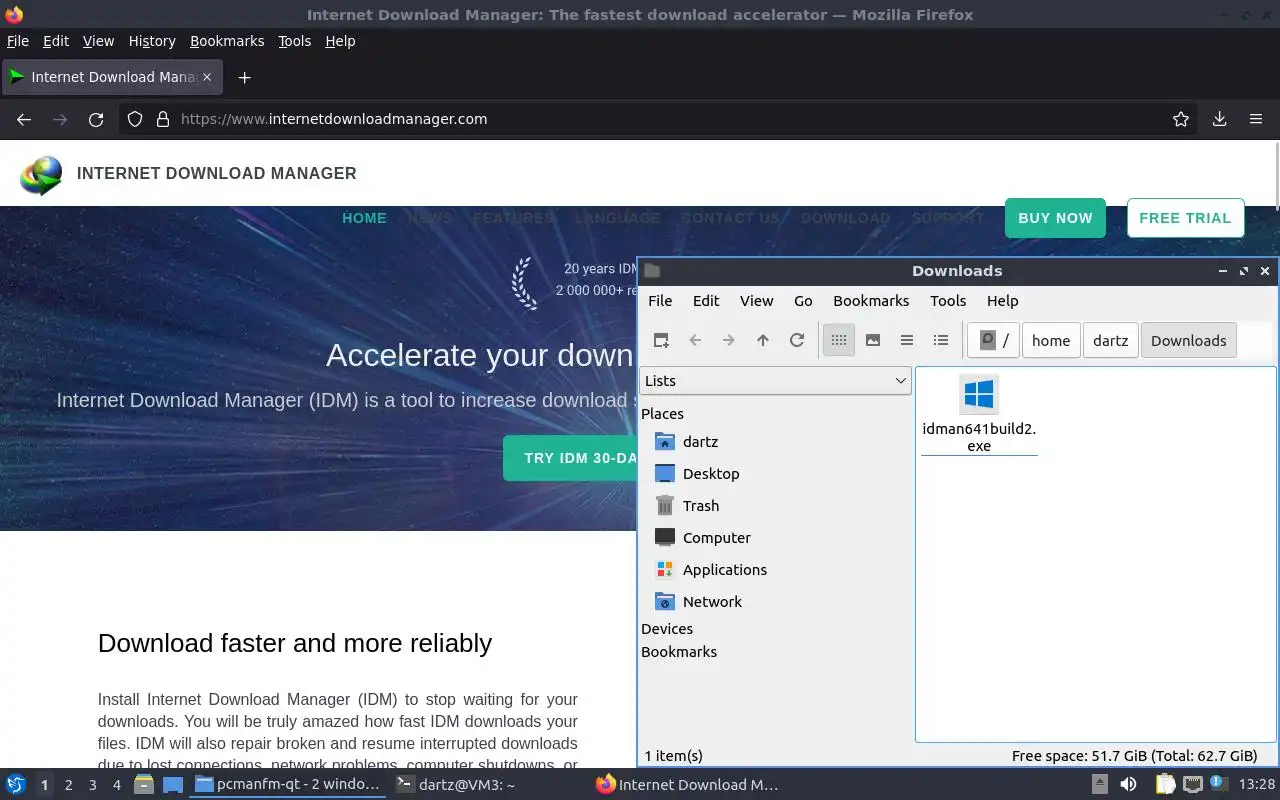Open Firefox Bookmarks menu

(x=227, y=41)
